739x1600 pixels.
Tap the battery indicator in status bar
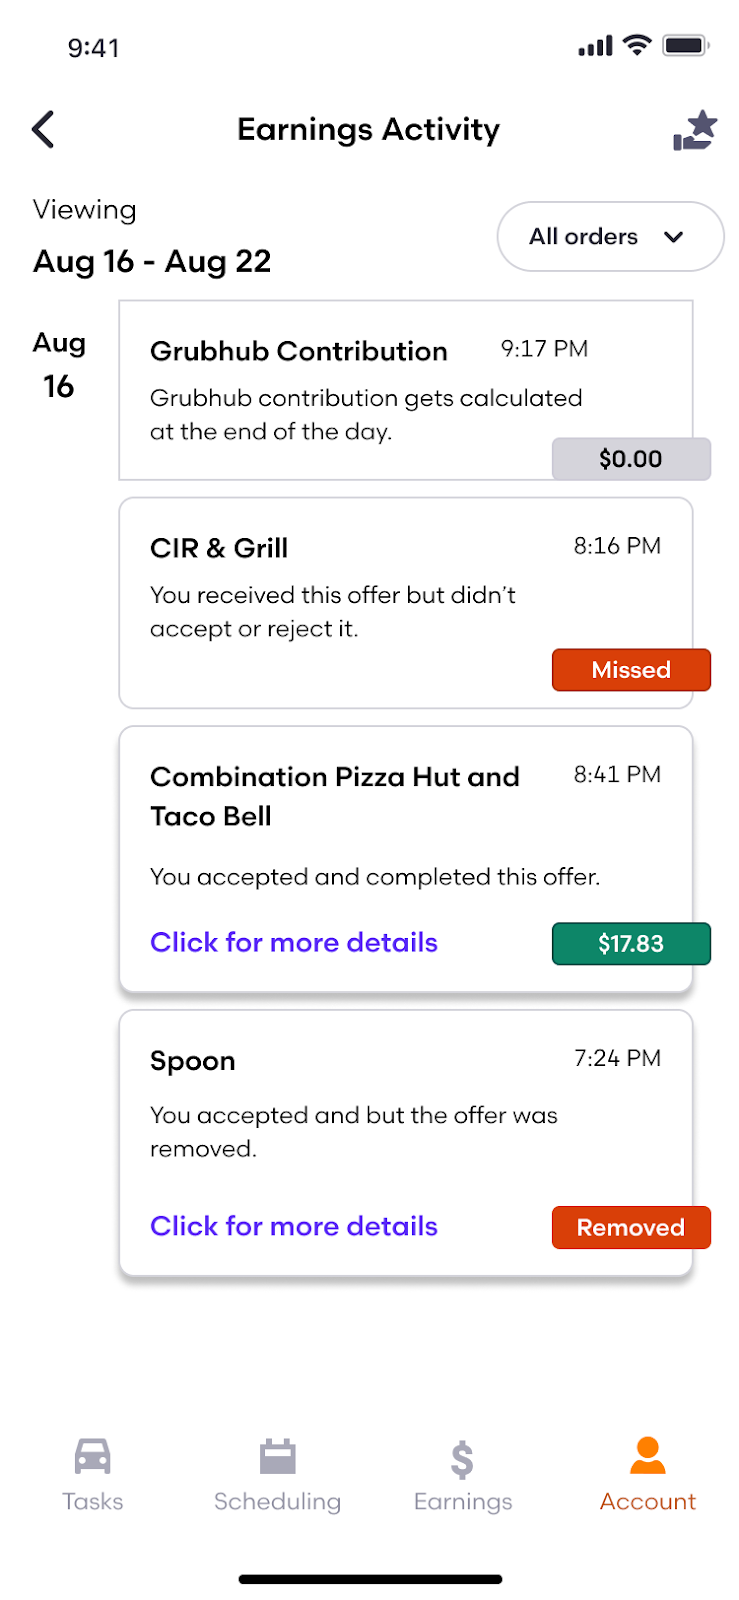coord(686,45)
